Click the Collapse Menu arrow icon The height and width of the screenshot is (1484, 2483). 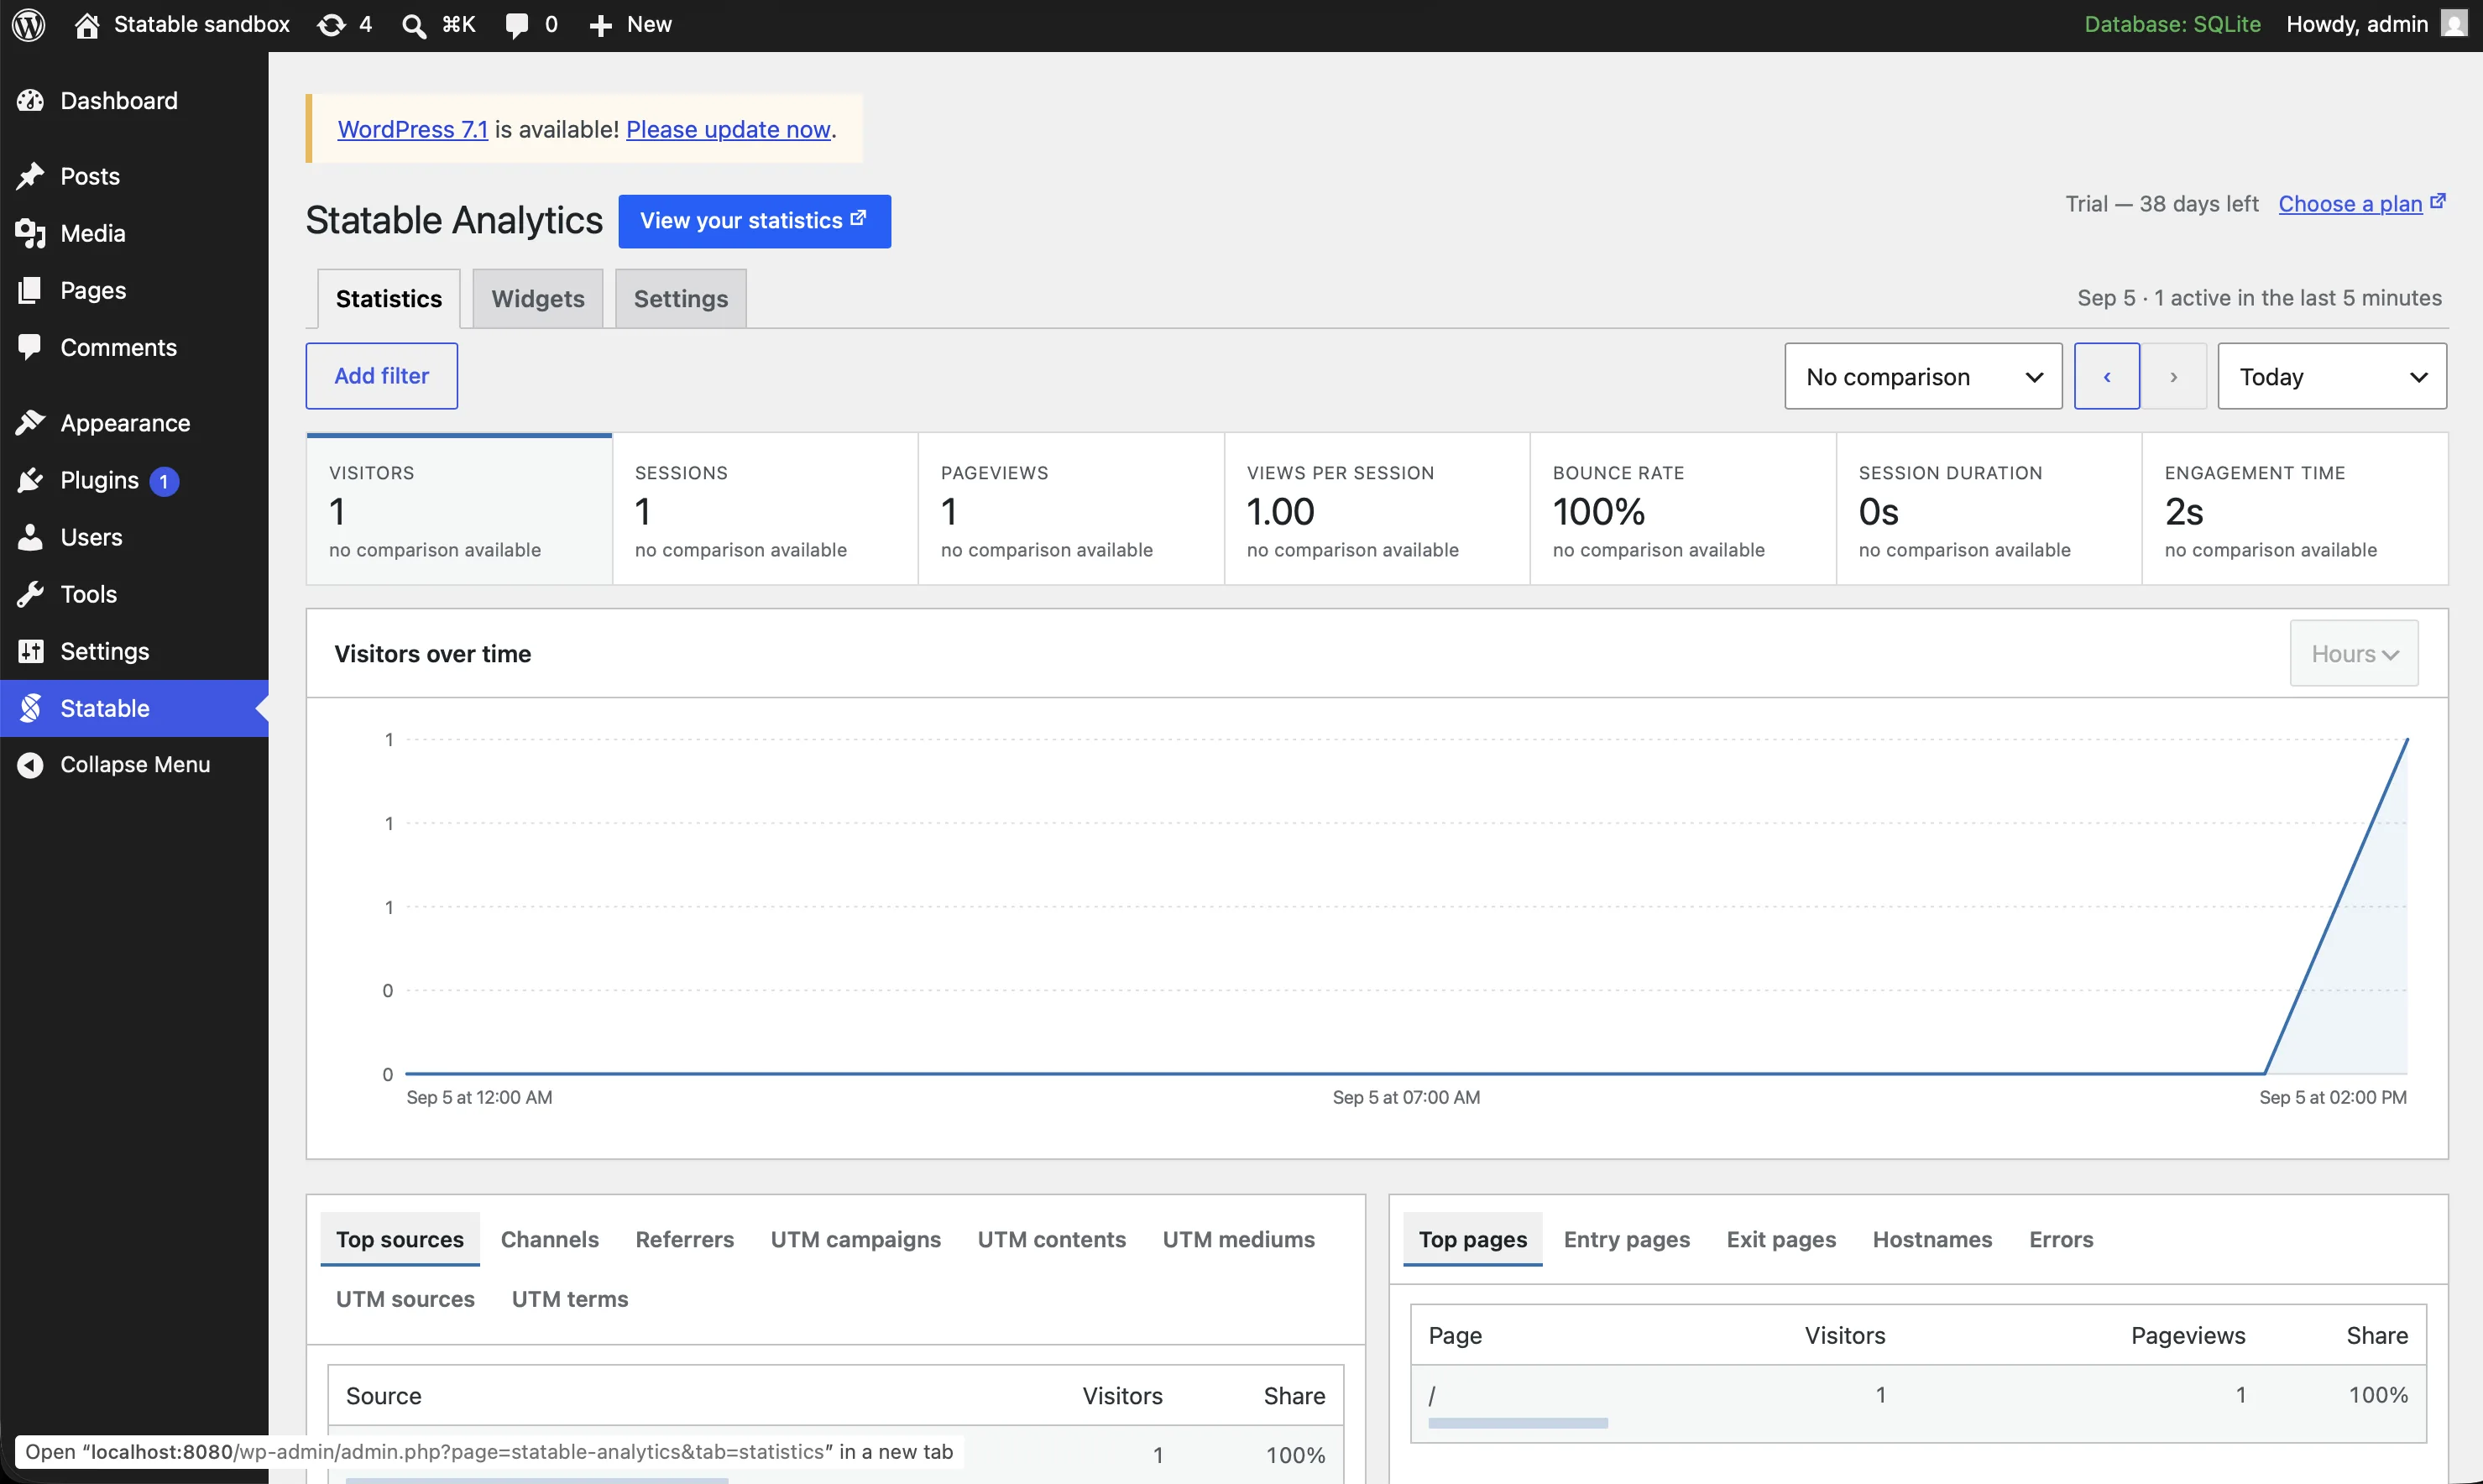pos(30,765)
